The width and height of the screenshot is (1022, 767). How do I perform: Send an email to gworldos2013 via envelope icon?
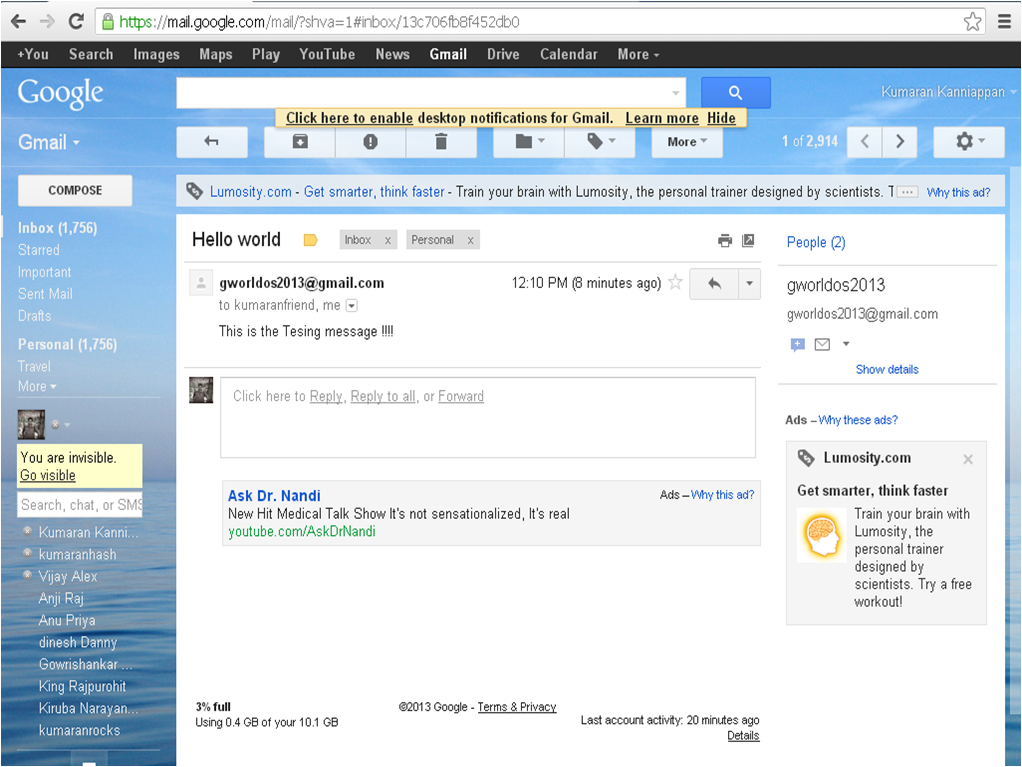821,343
